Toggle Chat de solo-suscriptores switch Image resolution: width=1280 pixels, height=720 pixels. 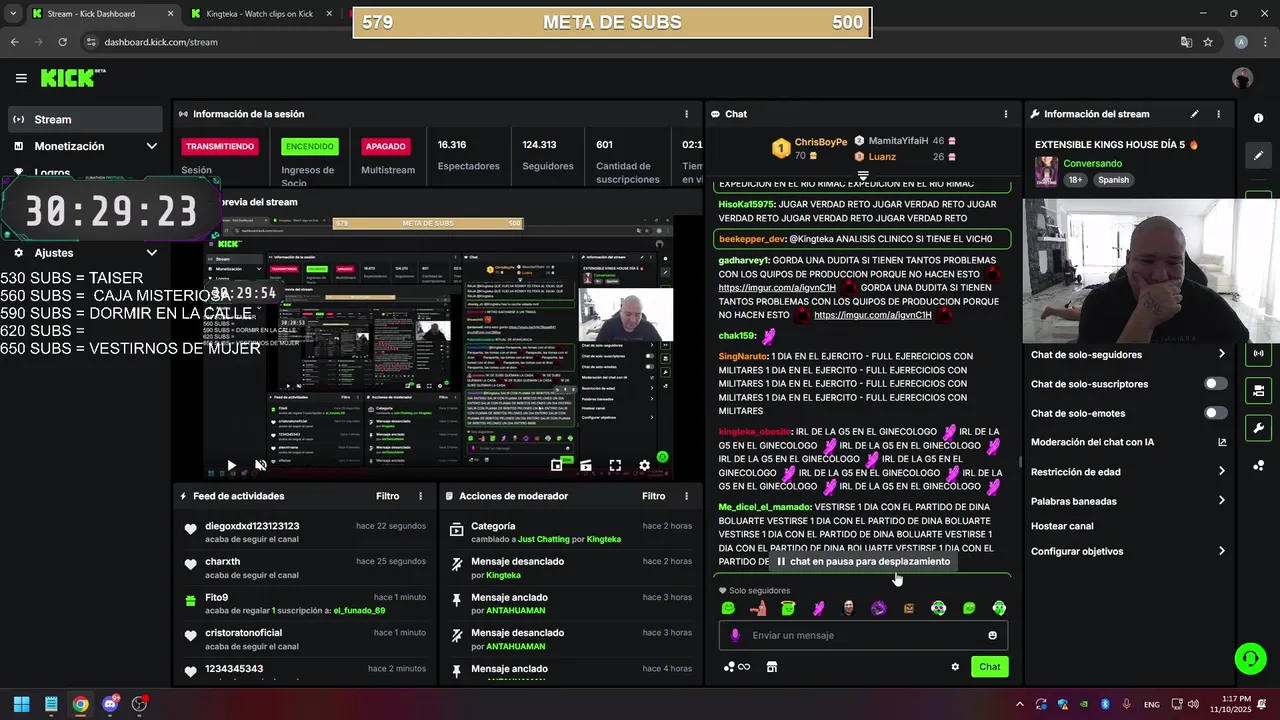(x=1215, y=384)
